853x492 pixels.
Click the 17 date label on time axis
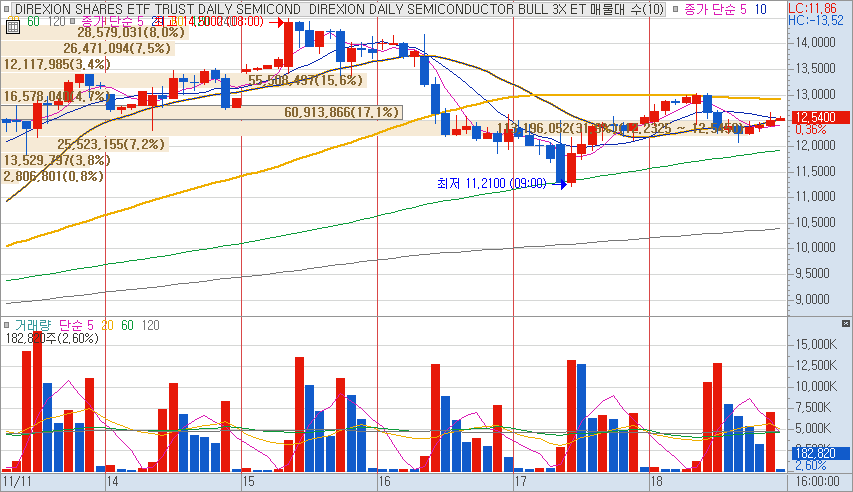tap(521, 482)
